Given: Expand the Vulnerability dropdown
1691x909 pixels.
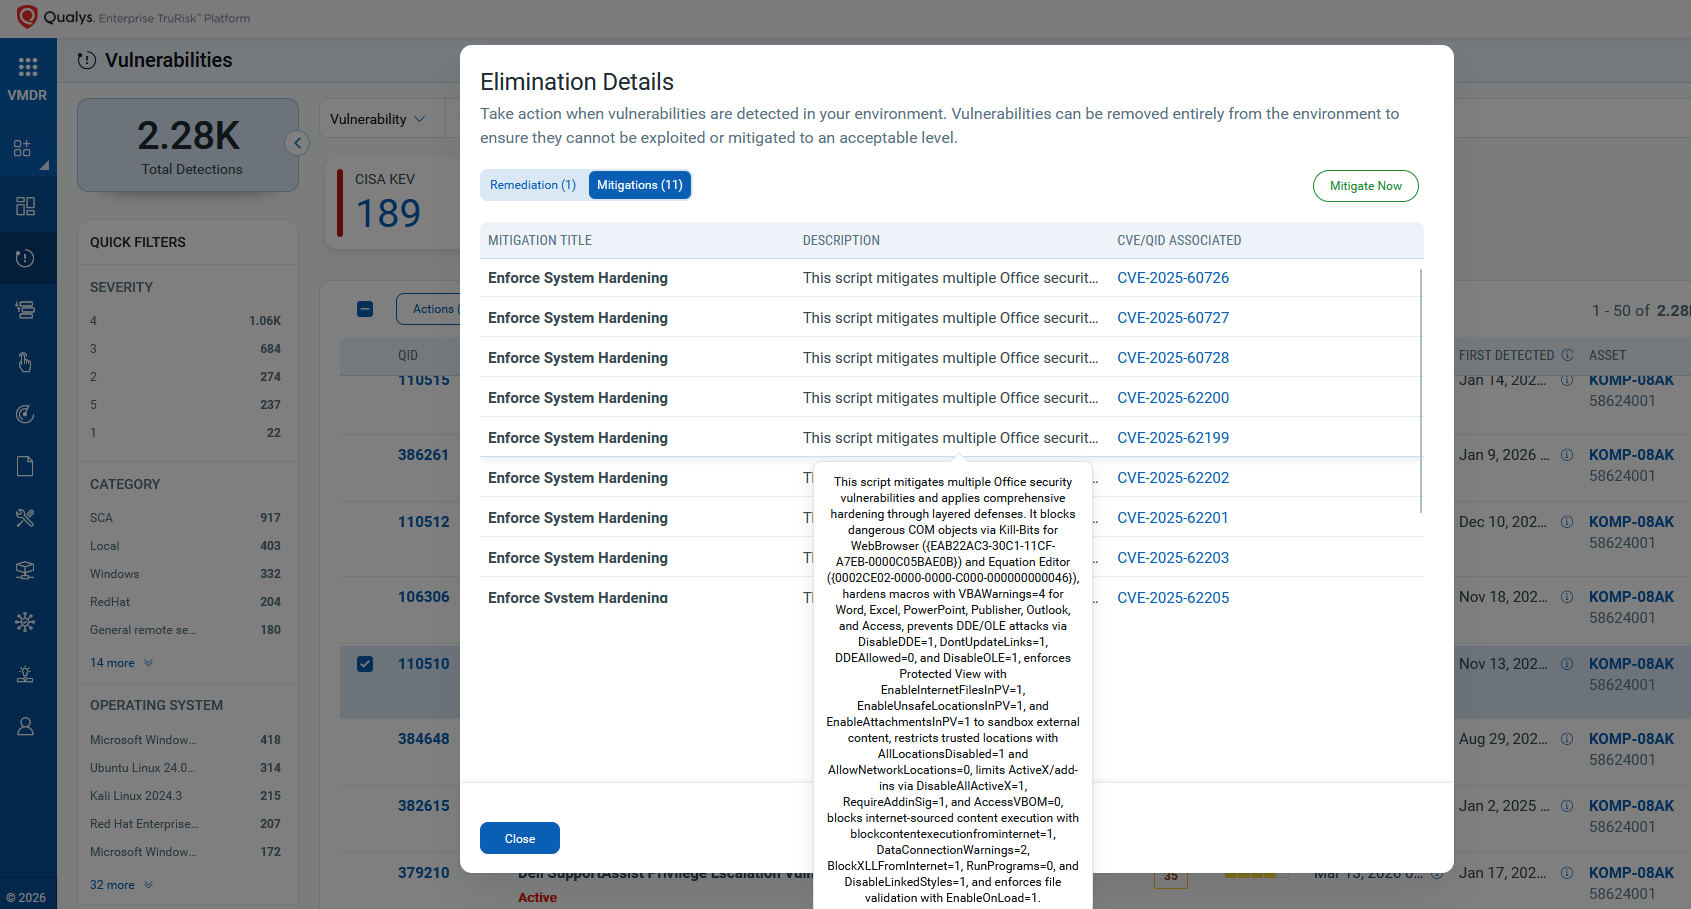Looking at the screenshot, I should pyautogui.click(x=378, y=119).
